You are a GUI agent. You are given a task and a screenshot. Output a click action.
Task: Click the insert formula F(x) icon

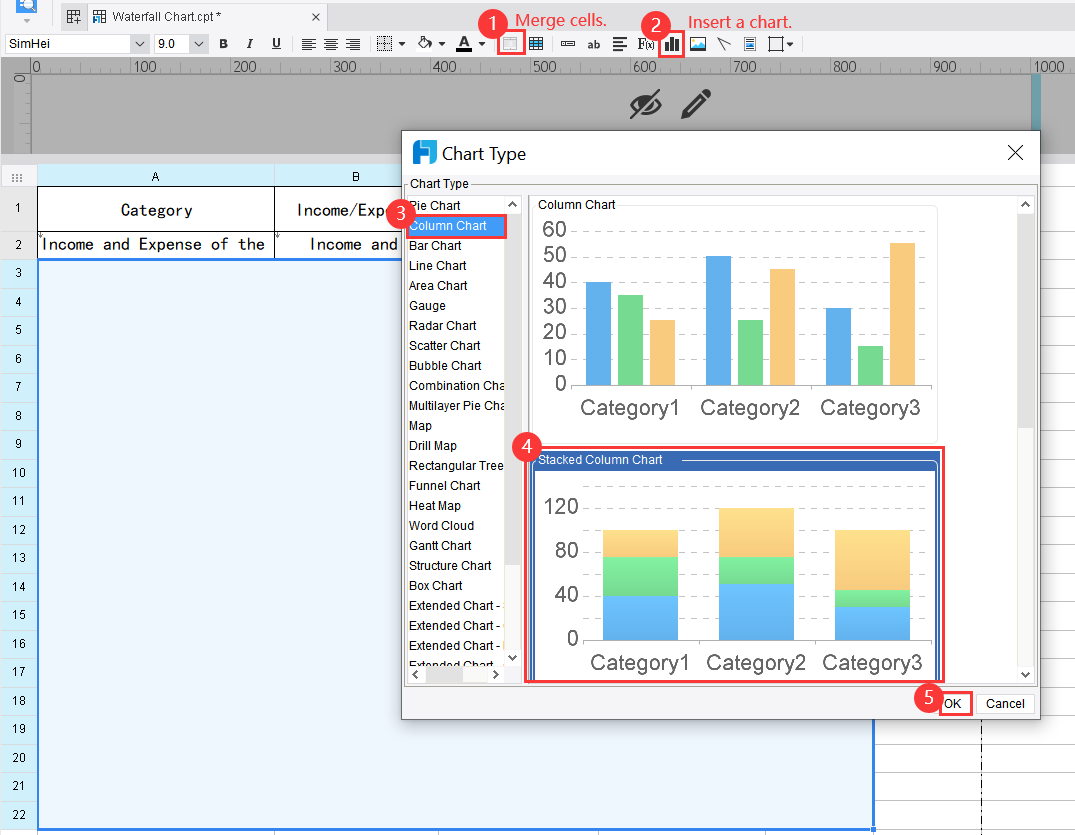coord(645,43)
